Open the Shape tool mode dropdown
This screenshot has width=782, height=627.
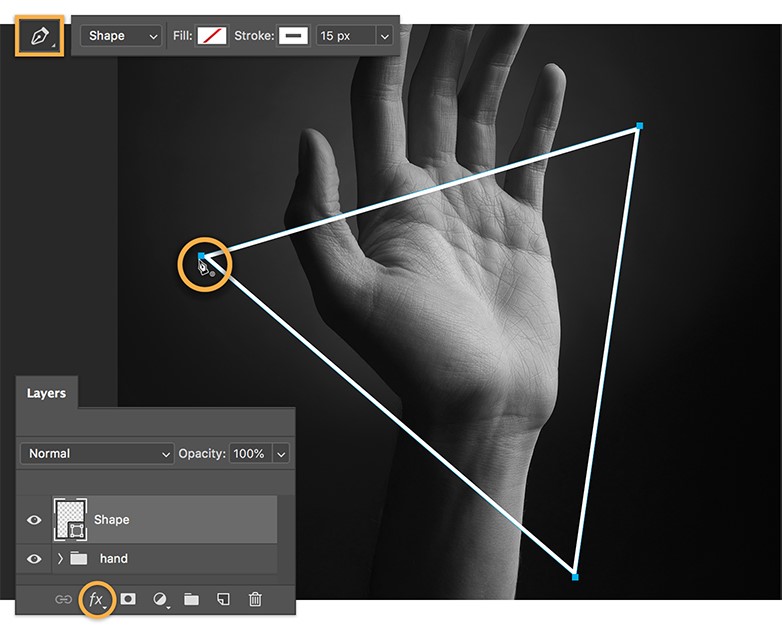coord(123,36)
